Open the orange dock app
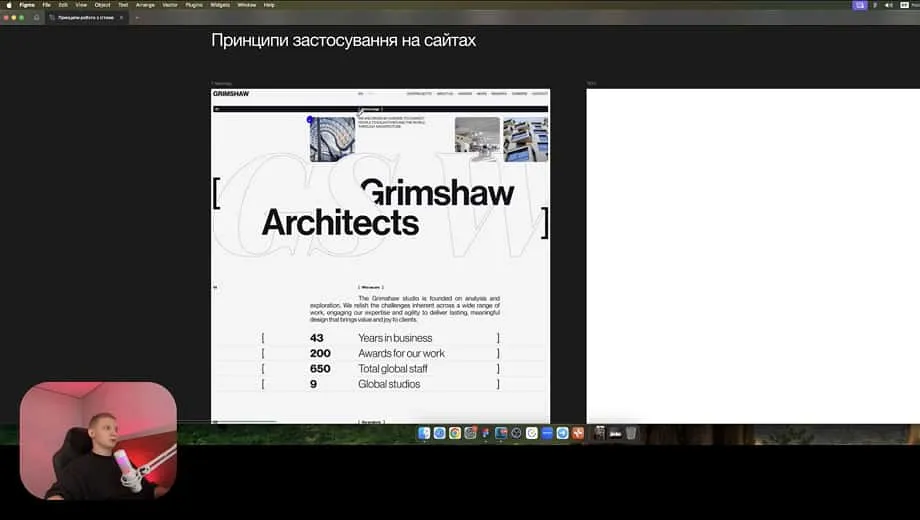The width and height of the screenshot is (920, 520). click(x=578, y=433)
